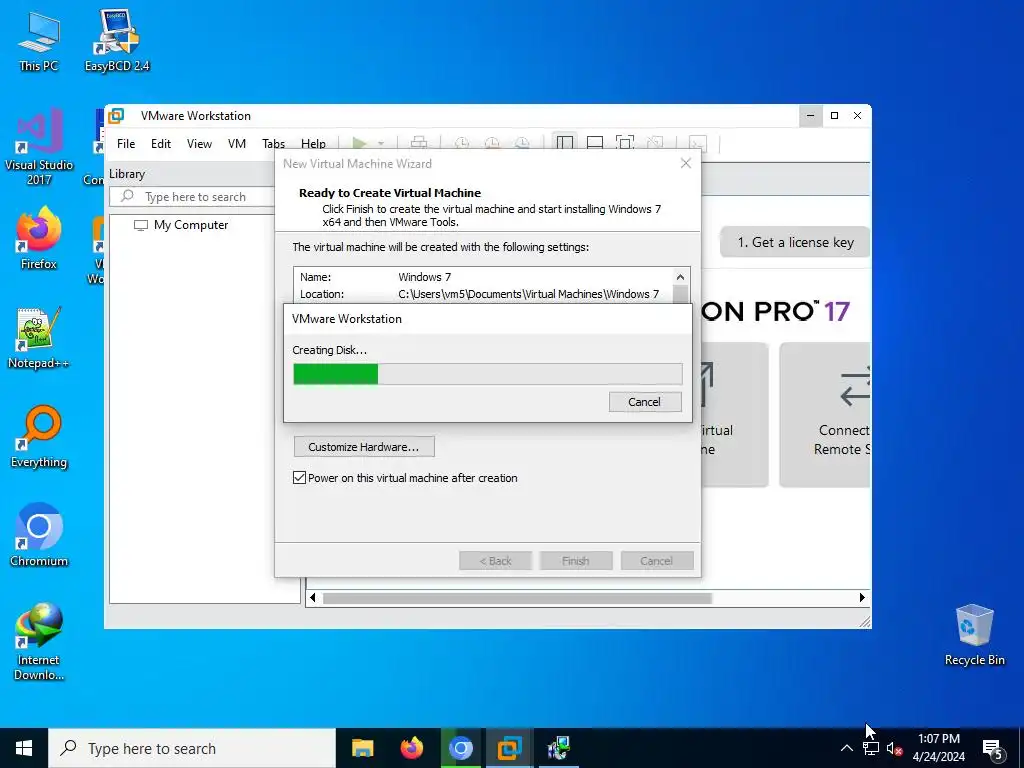1024x768 pixels.
Task: Toggle the Show Library sidebar icon
Action: click(564, 143)
